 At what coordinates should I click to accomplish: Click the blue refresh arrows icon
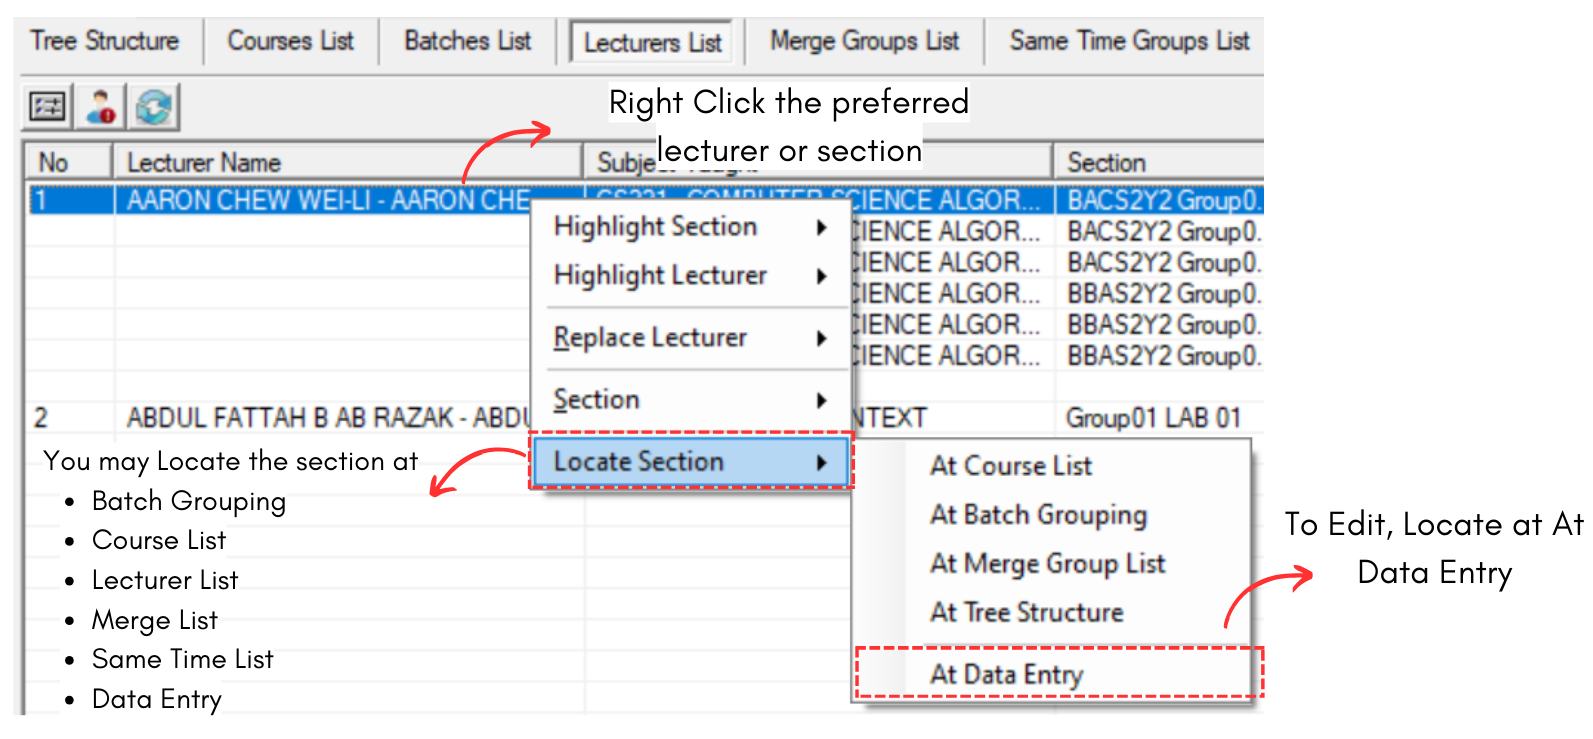(x=154, y=107)
